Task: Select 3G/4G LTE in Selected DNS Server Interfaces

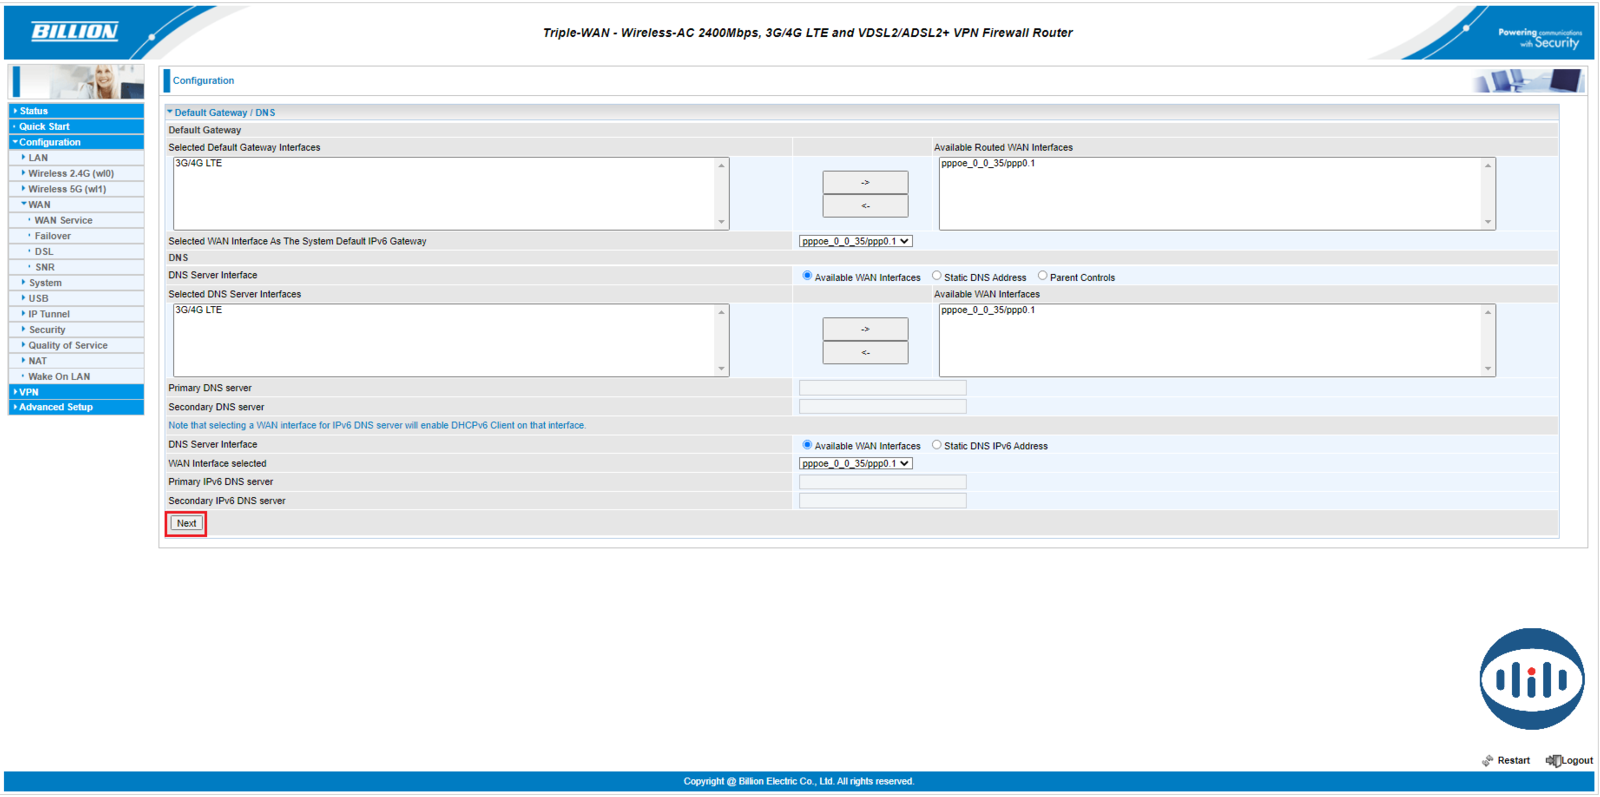Action: [x=199, y=311]
